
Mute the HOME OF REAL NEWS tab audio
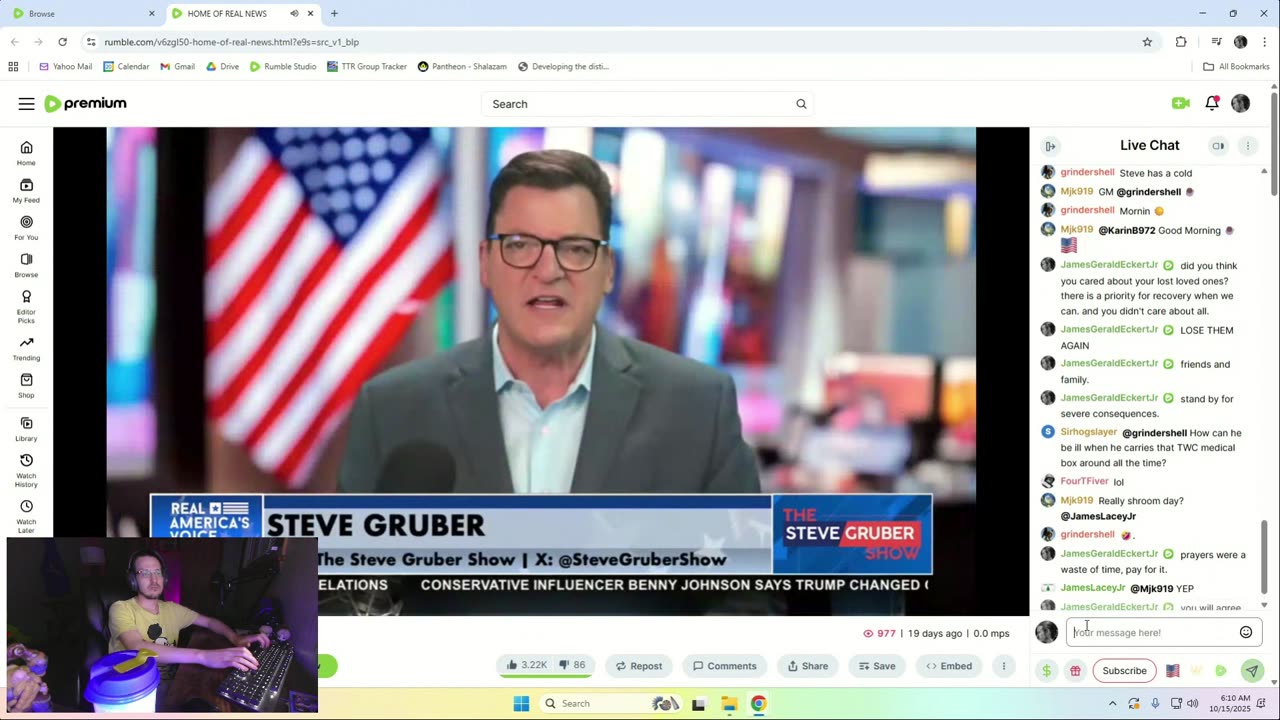[x=293, y=14]
